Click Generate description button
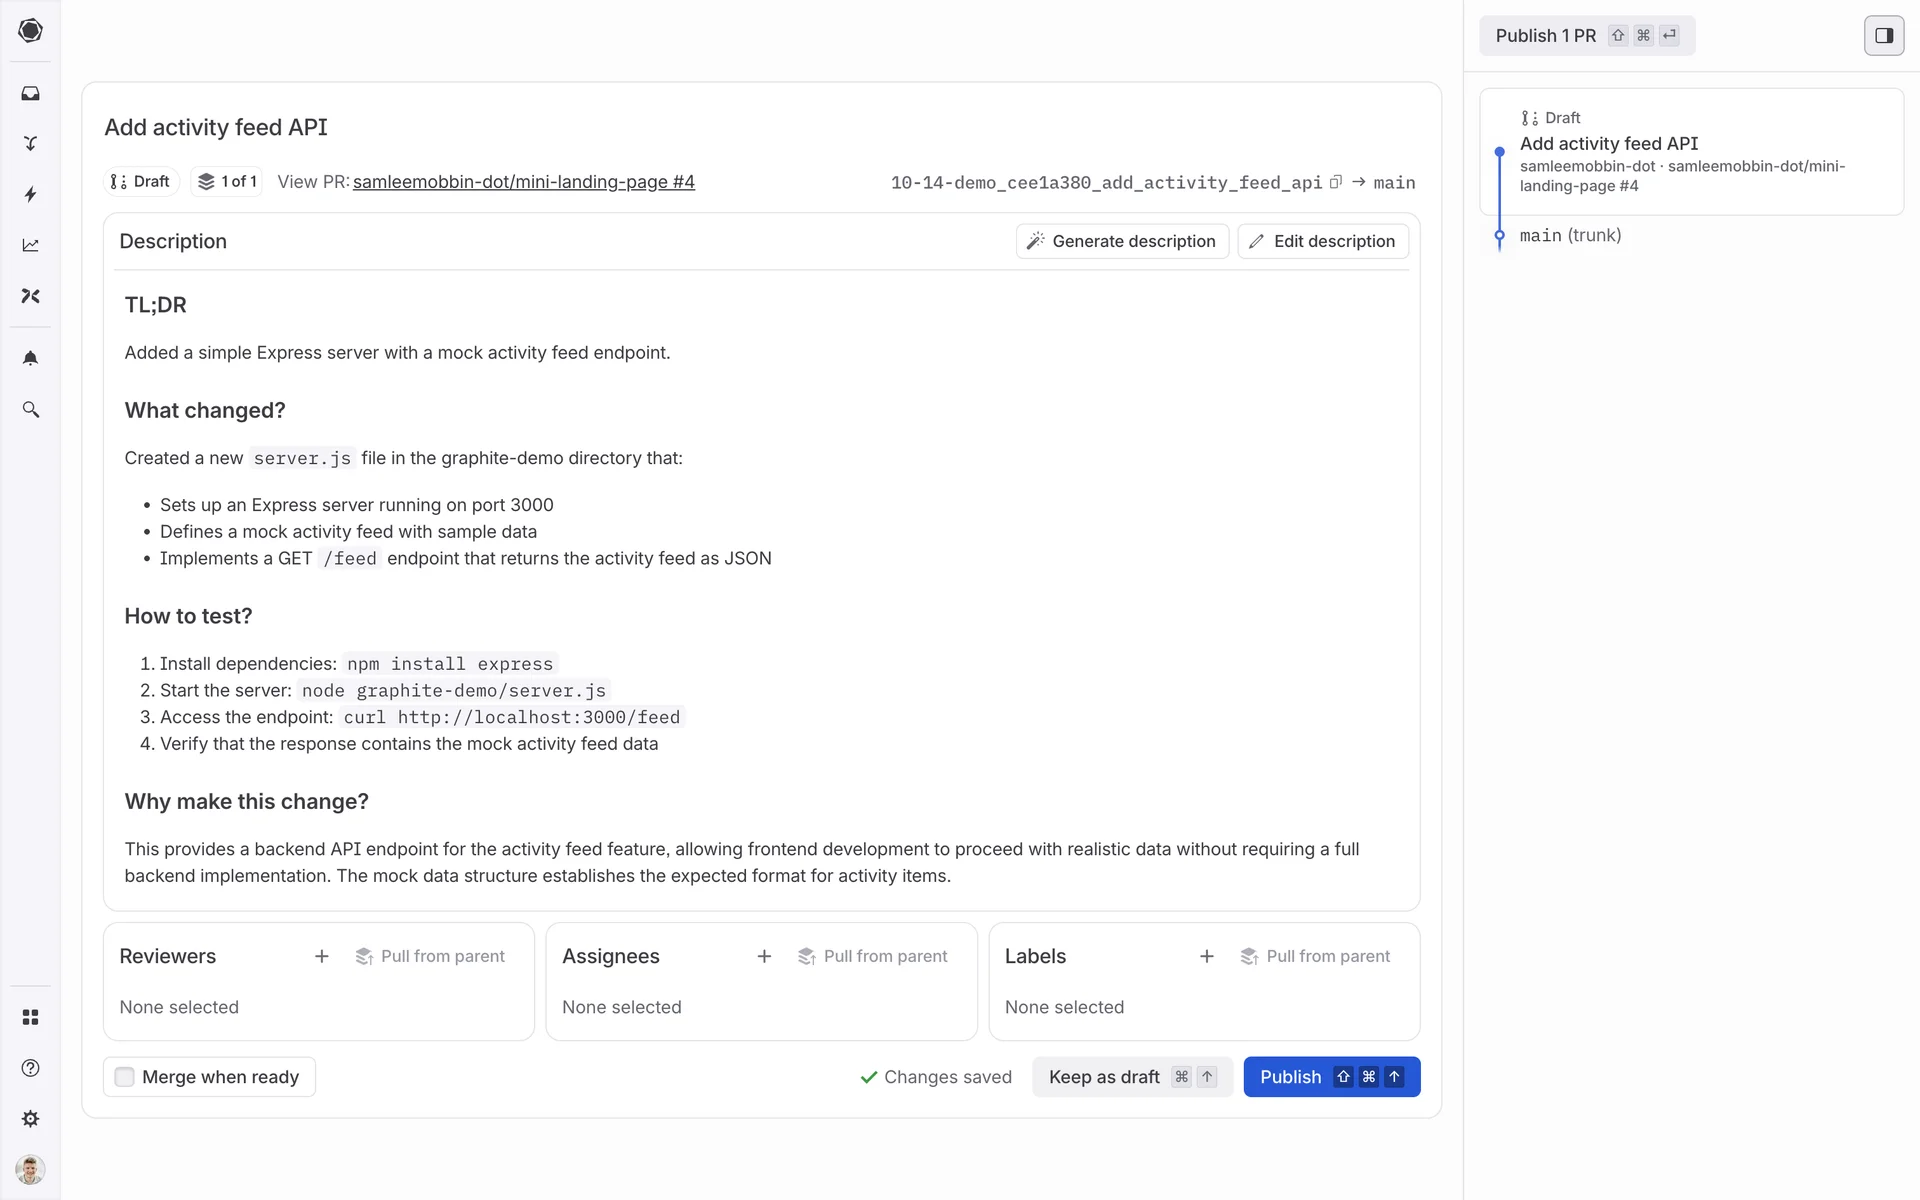 coord(1122,241)
